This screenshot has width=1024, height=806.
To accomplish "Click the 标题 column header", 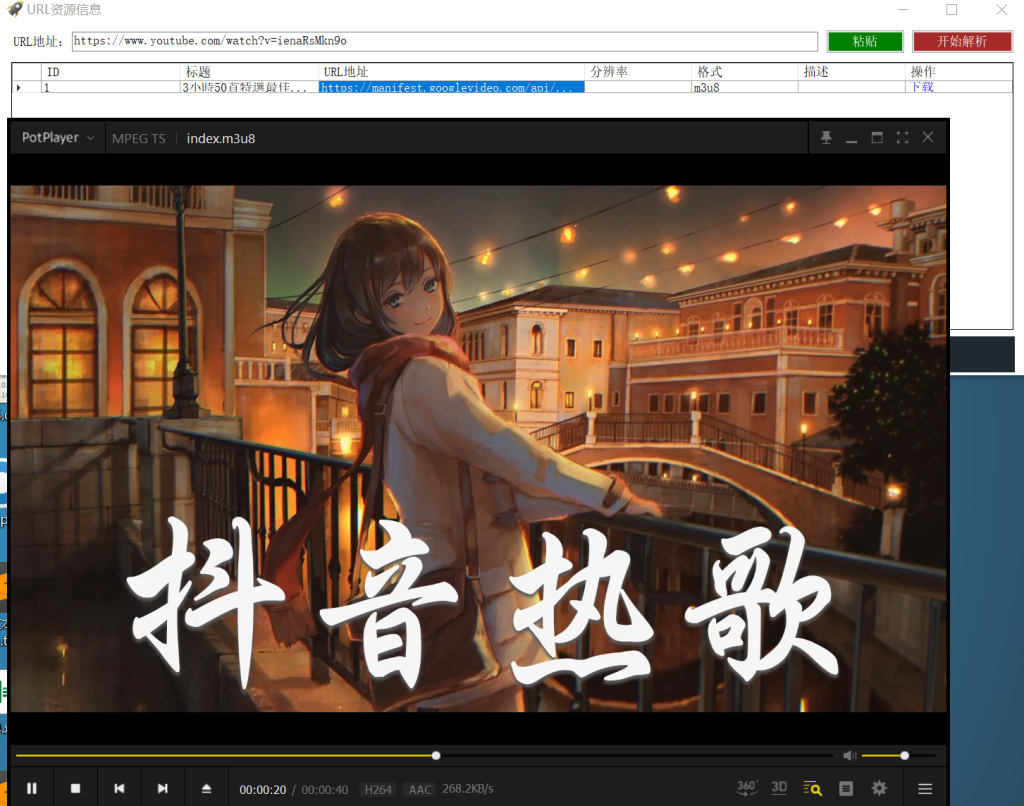I will [249, 72].
